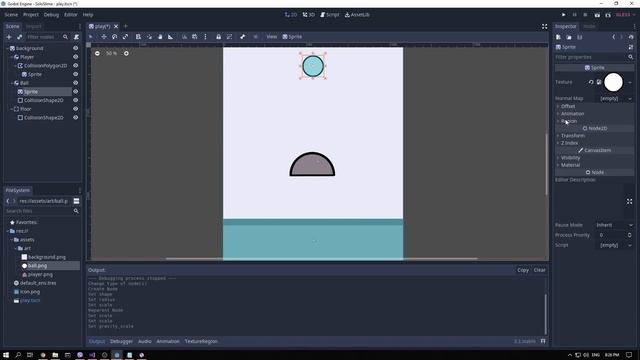Open the Scene menu
The width and height of the screenshot is (640, 360).
click(11, 15)
